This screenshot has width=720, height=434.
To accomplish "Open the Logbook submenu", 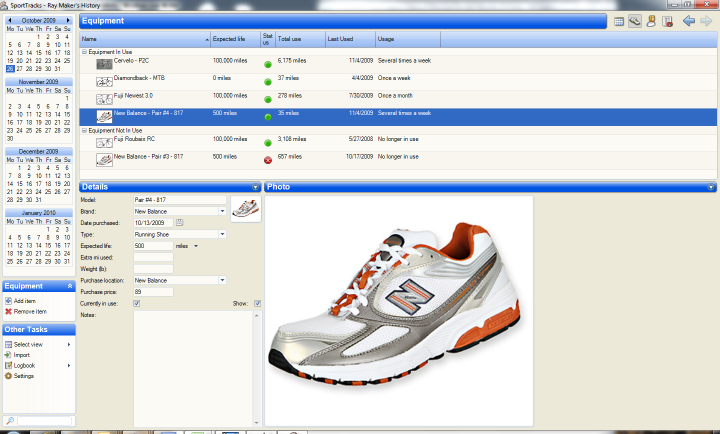I will coord(38,366).
